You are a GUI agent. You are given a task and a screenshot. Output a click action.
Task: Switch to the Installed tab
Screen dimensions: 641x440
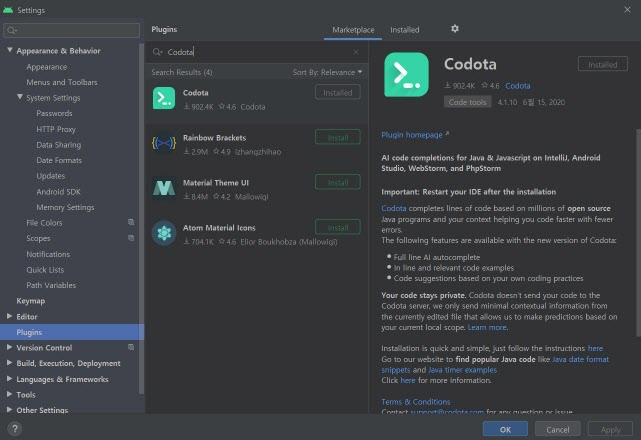click(x=404, y=30)
